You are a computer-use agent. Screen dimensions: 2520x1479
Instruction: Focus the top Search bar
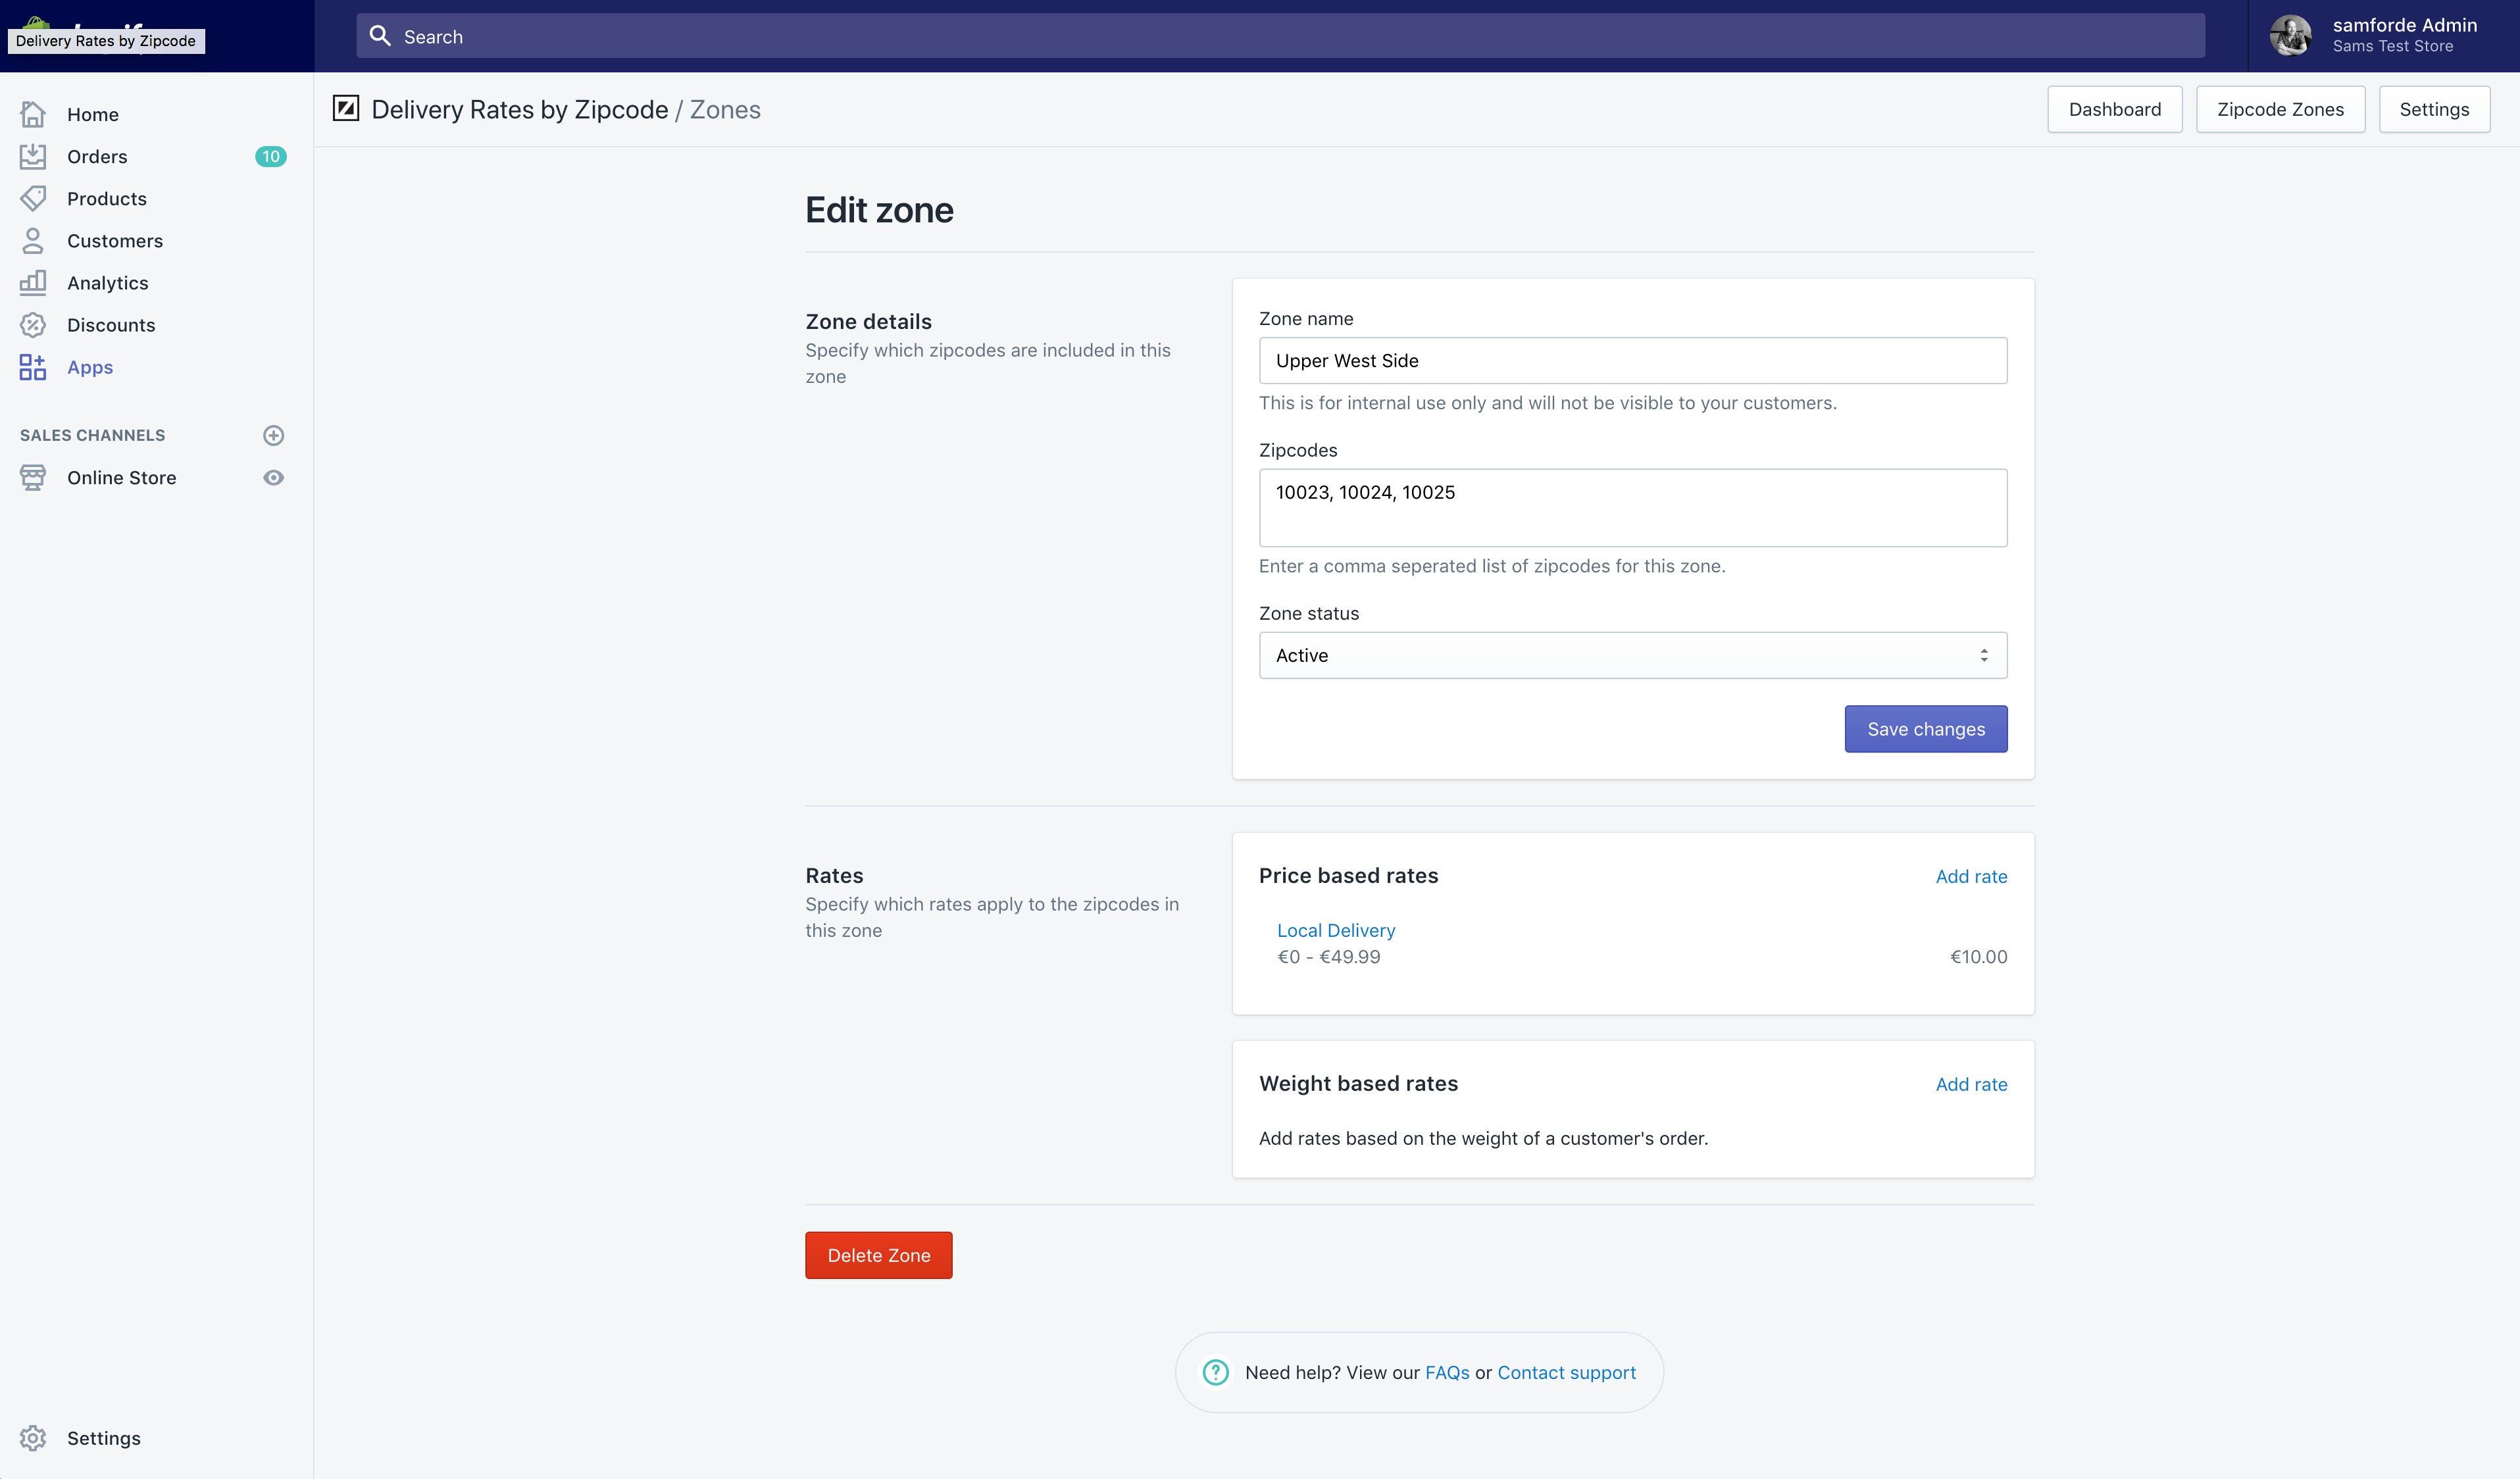1280,36
